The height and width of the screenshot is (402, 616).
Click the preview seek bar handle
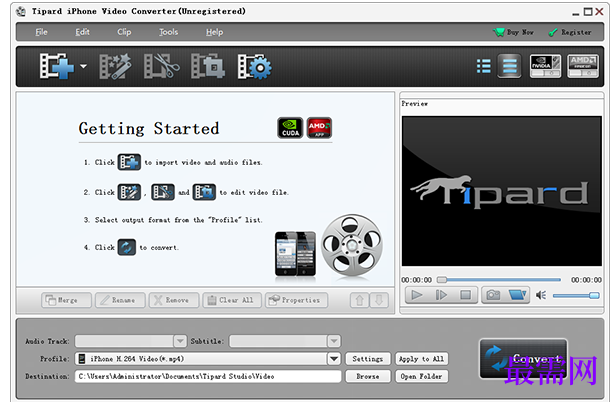click(x=442, y=280)
